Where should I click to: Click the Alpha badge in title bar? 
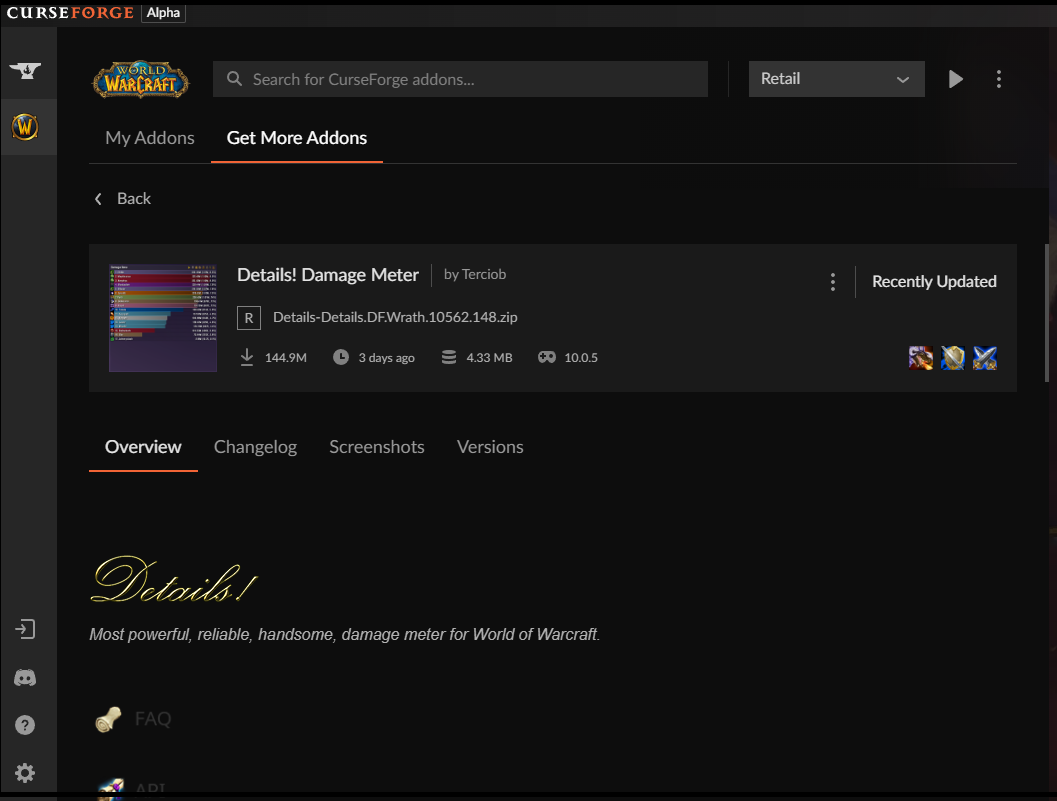[163, 13]
